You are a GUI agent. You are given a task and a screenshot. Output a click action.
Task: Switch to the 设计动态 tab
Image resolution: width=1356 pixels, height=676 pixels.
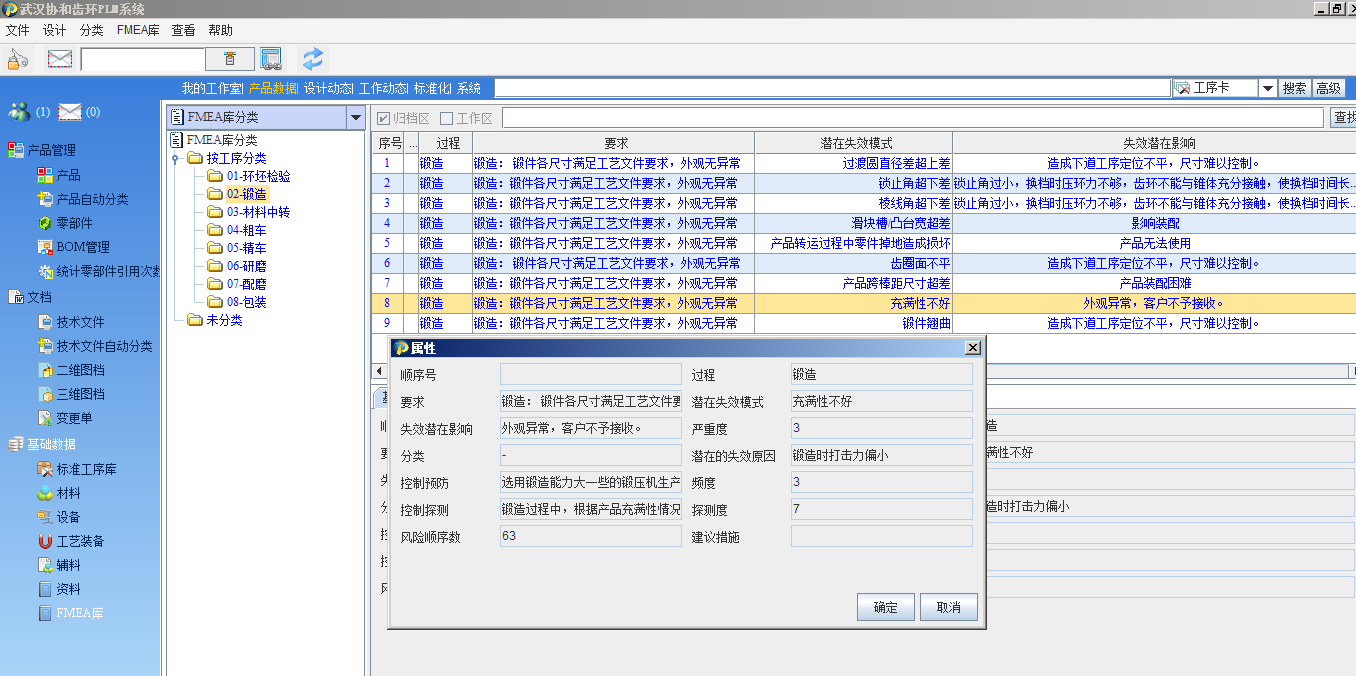tap(328, 88)
